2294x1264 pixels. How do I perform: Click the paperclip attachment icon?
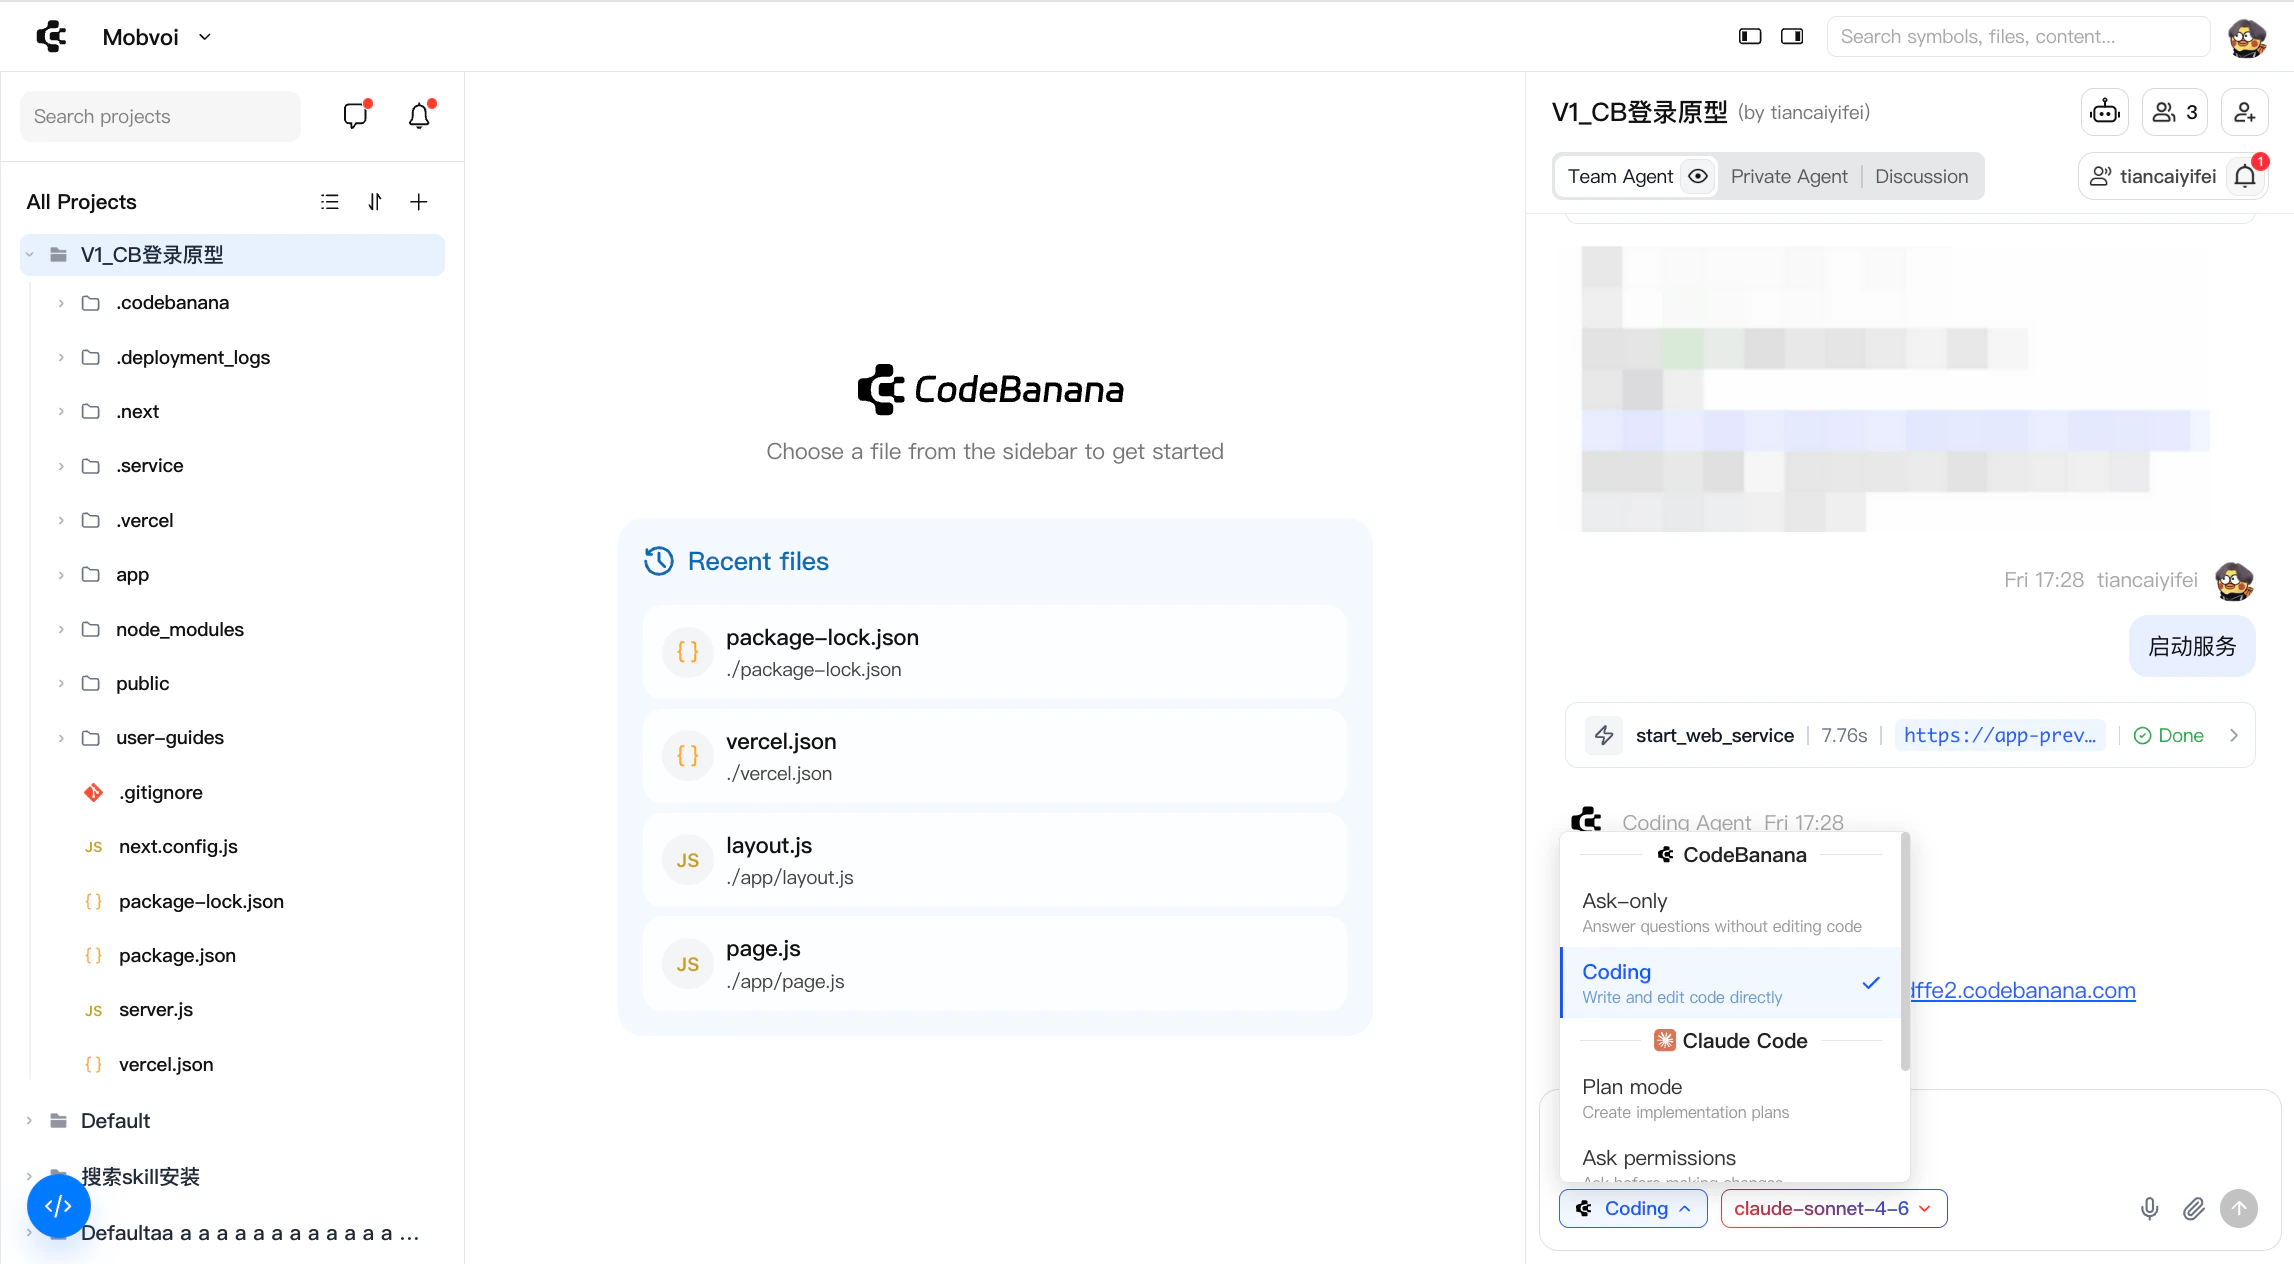pyautogui.click(x=2193, y=1208)
